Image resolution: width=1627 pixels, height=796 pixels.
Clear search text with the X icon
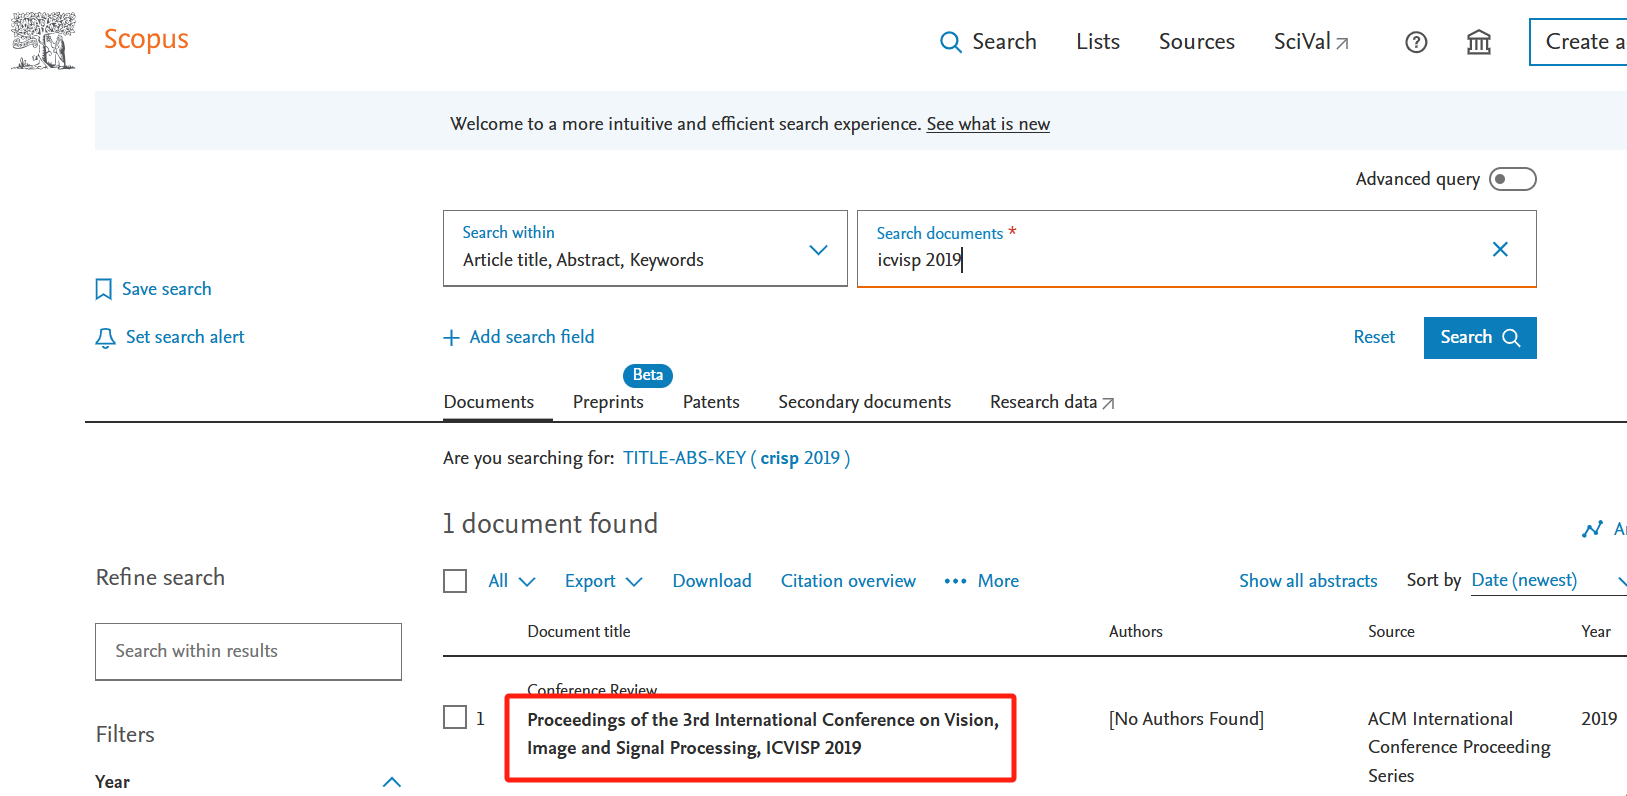[x=1499, y=249]
